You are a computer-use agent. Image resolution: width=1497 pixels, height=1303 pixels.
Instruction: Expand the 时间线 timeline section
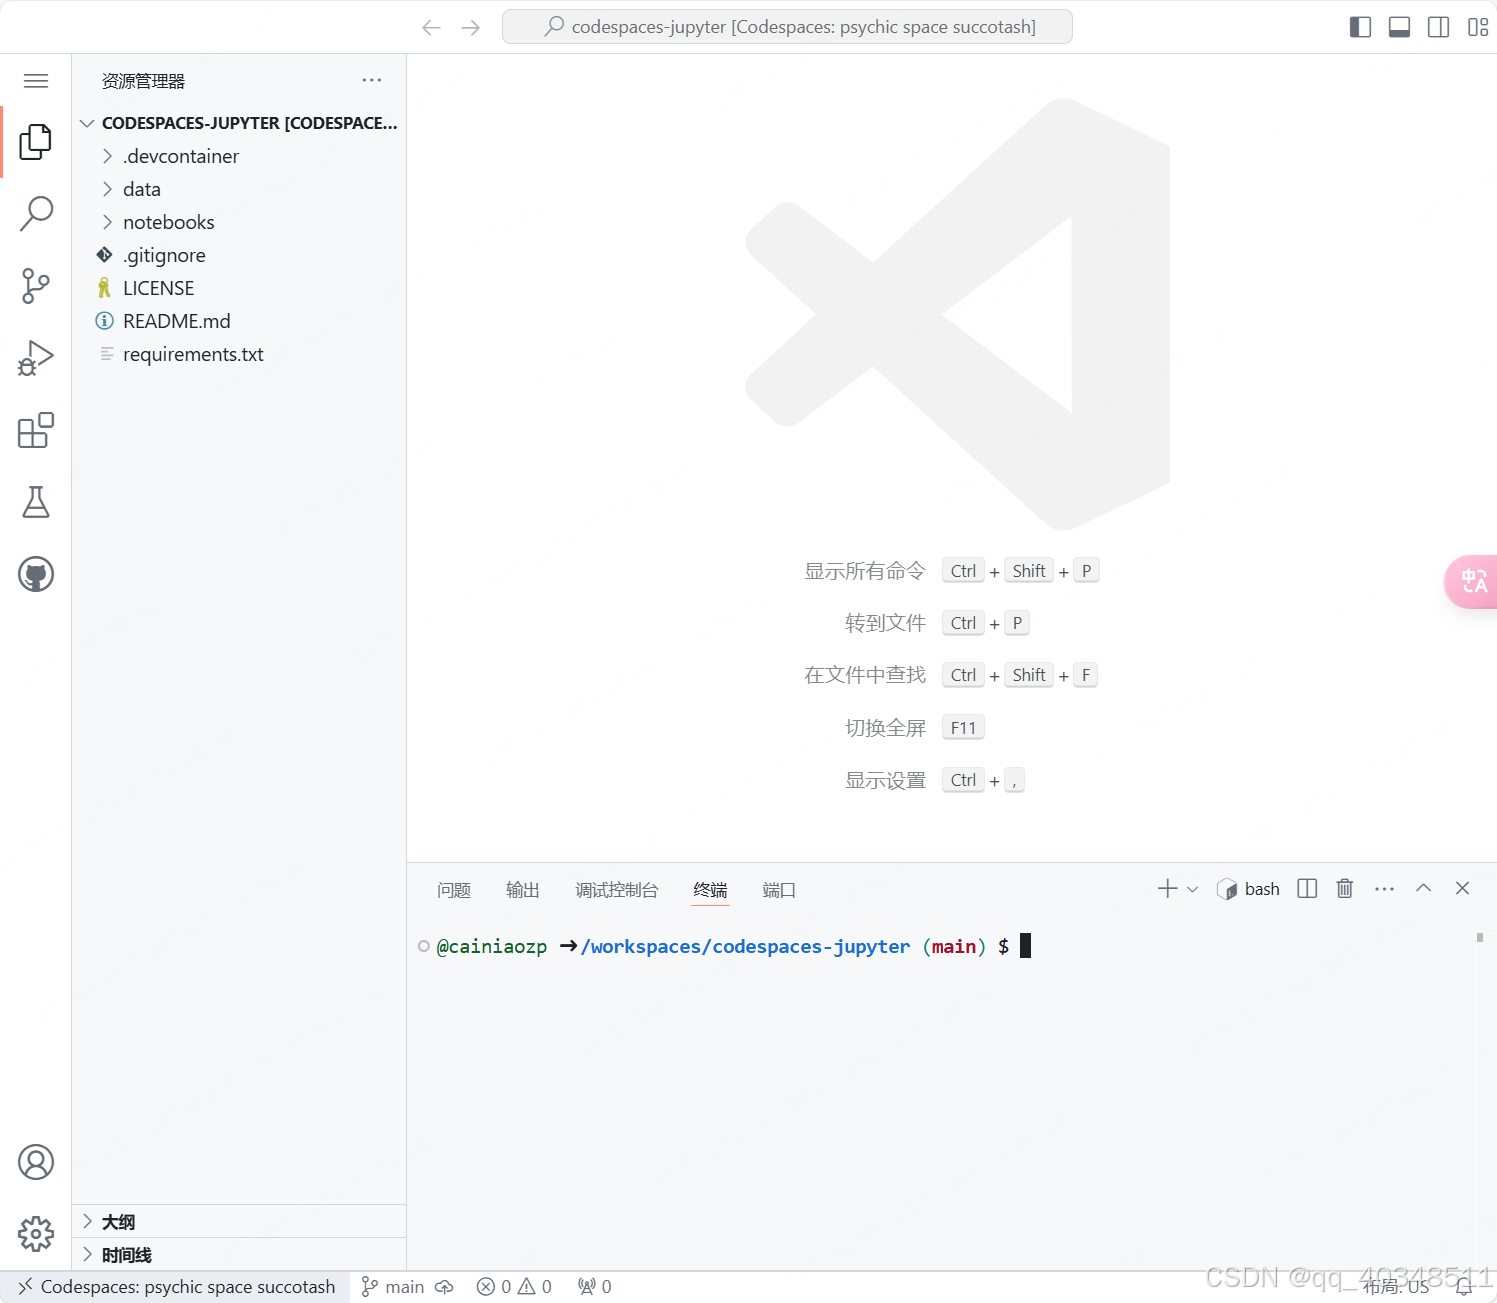[239, 1254]
